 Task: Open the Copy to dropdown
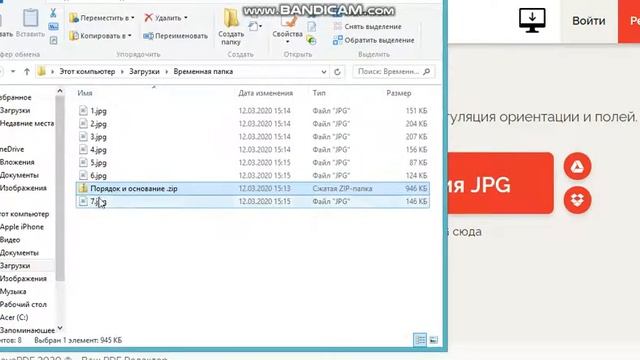(100, 36)
